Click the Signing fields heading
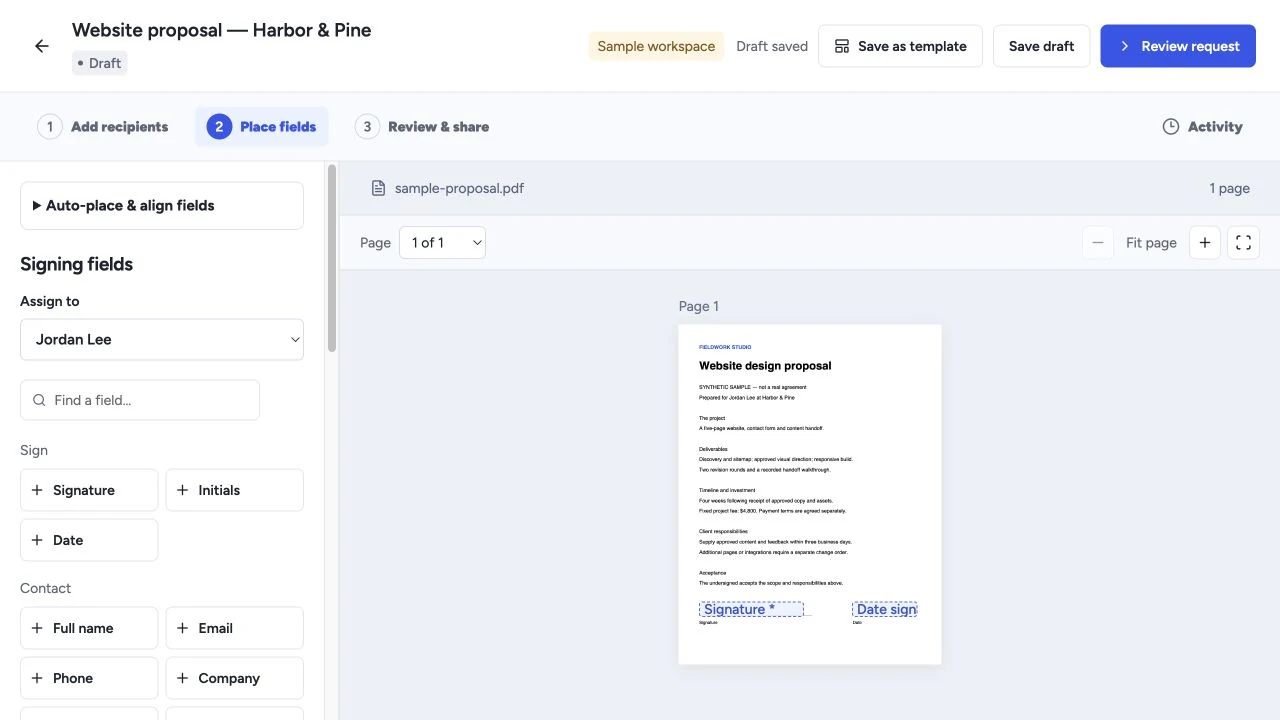 click(76, 264)
